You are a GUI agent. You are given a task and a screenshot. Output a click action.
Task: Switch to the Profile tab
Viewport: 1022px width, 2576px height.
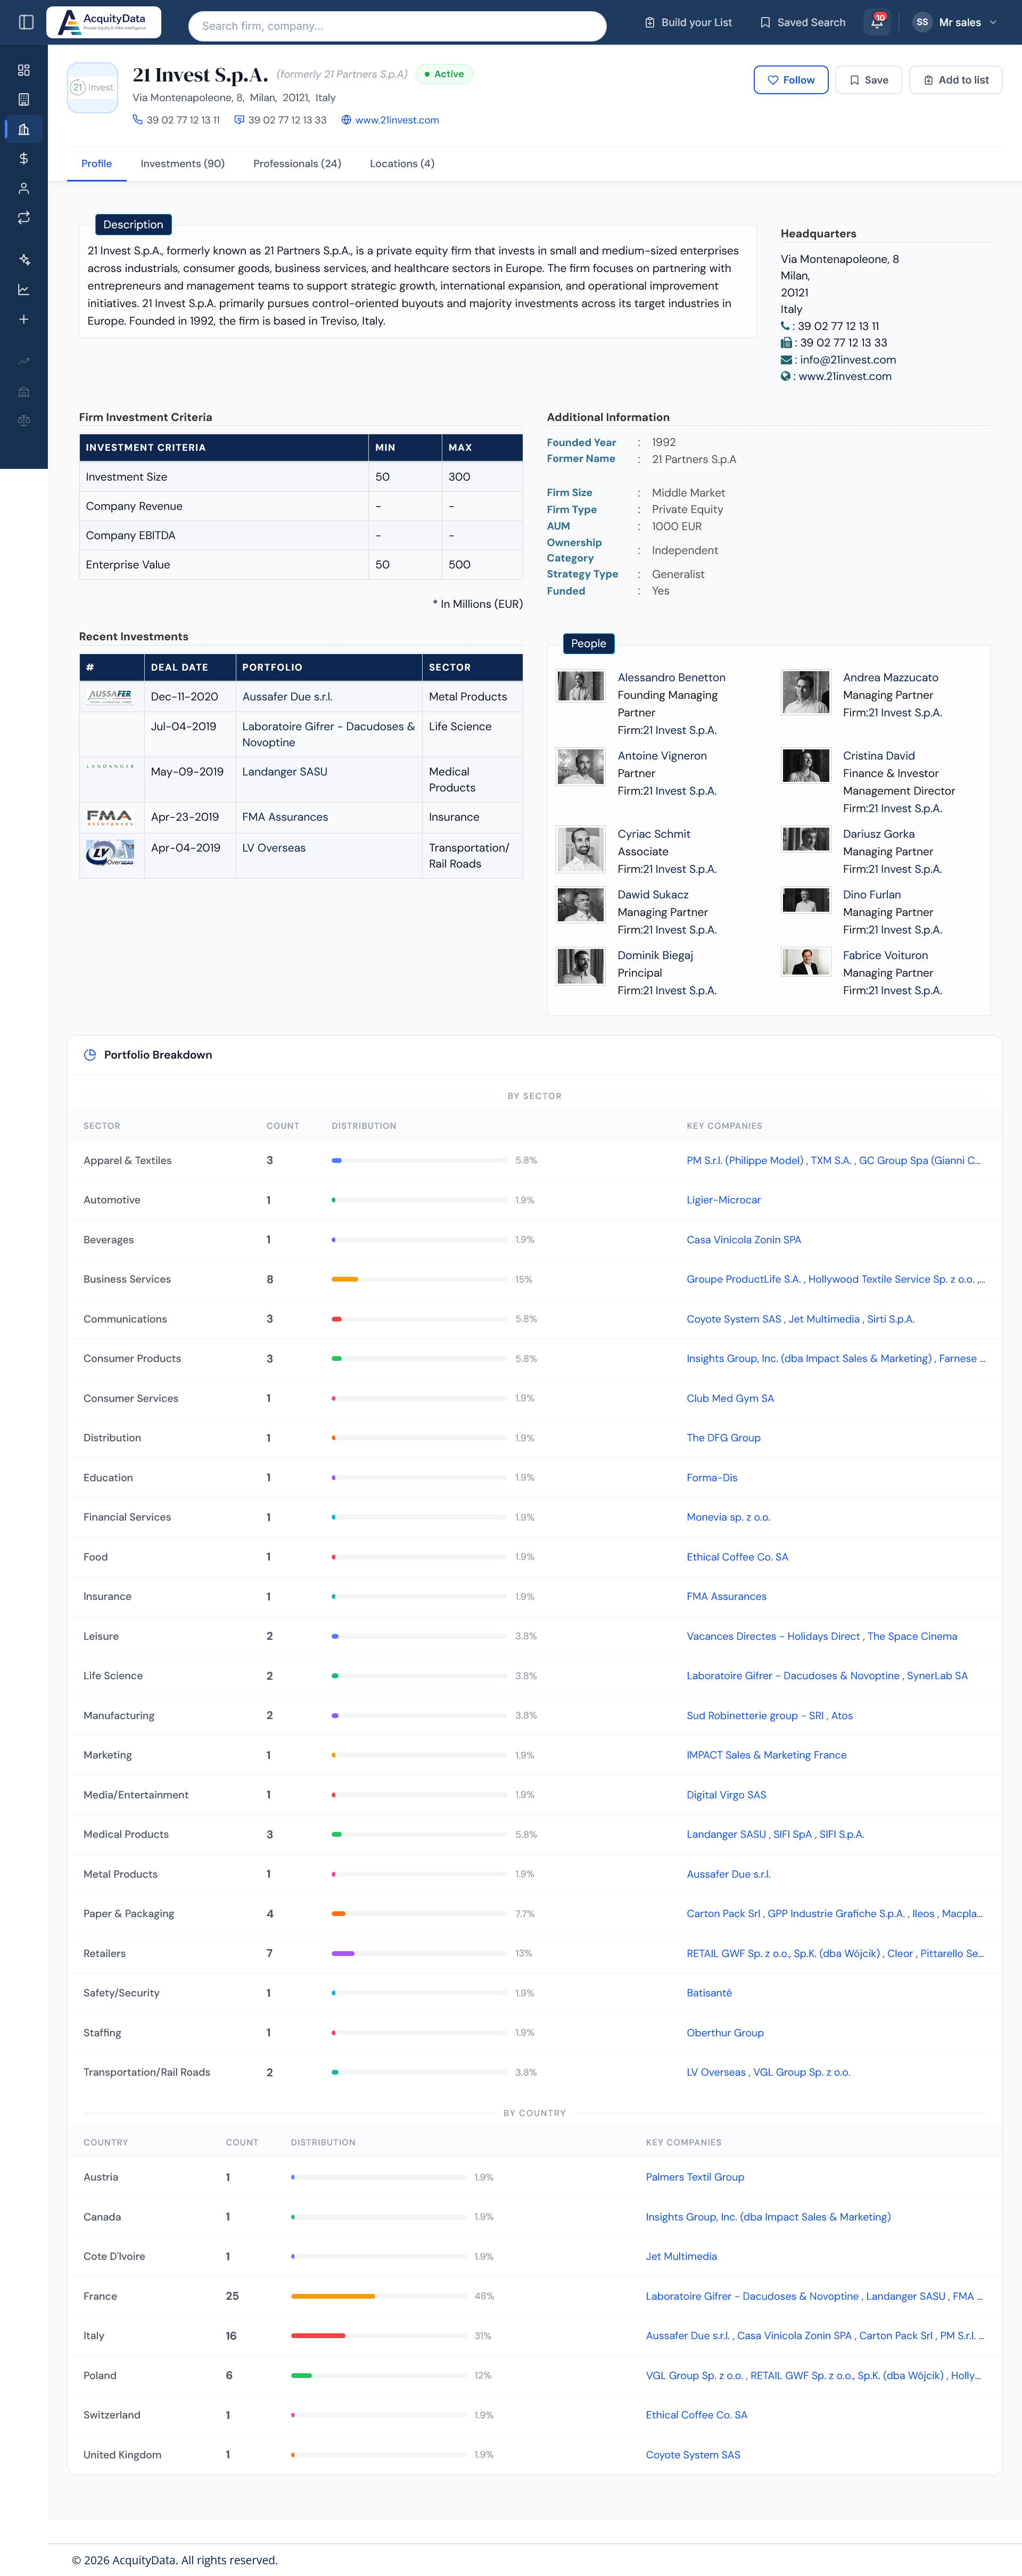tap(96, 164)
